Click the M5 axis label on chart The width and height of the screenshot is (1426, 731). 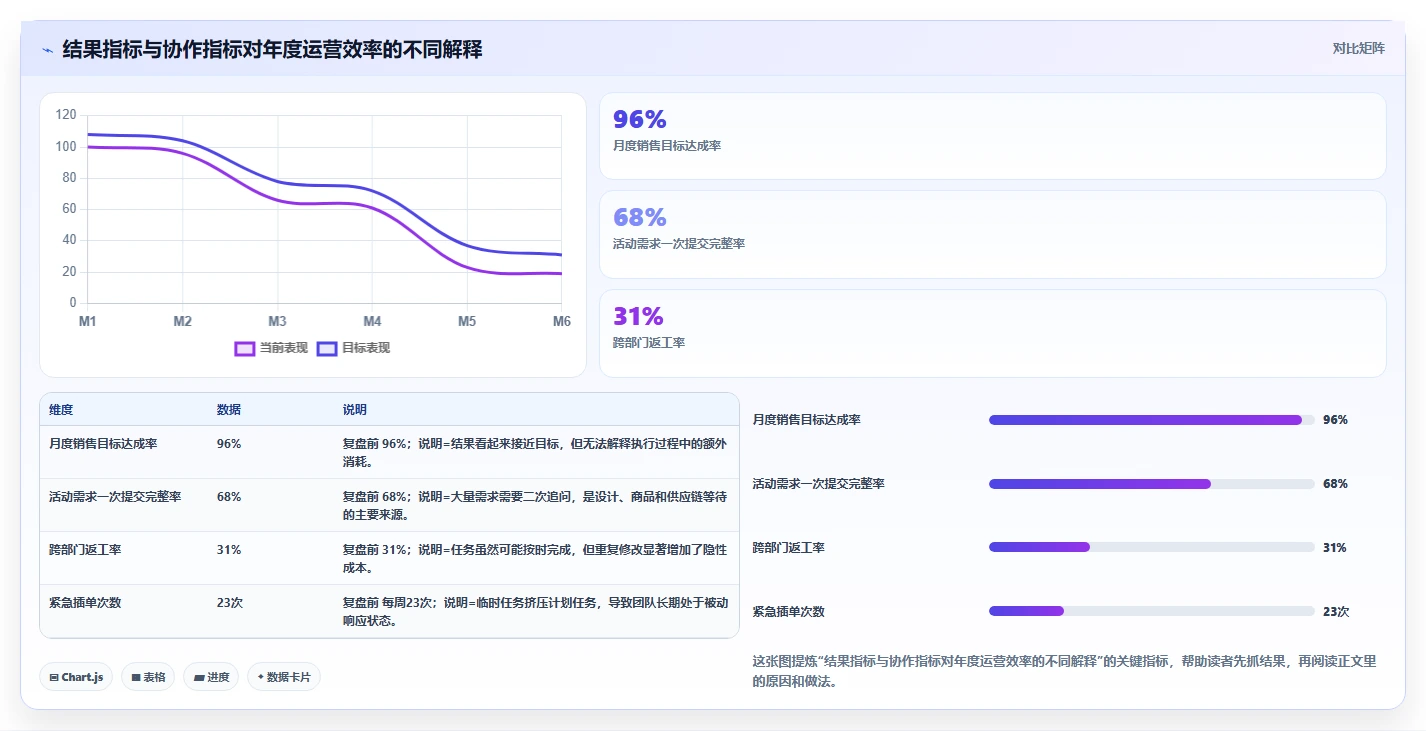pyautogui.click(x=467, y=321)
